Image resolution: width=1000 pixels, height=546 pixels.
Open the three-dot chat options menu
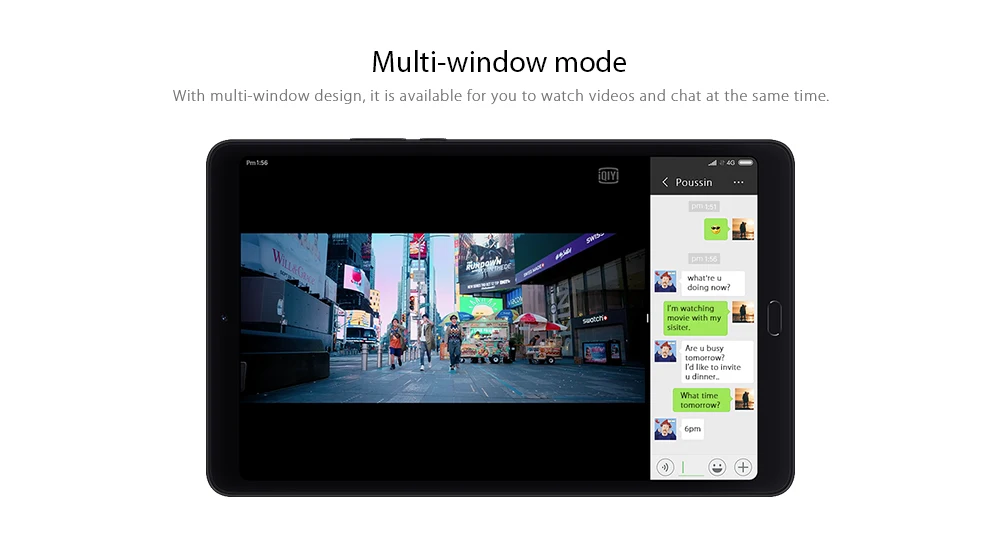coord(738,182)
